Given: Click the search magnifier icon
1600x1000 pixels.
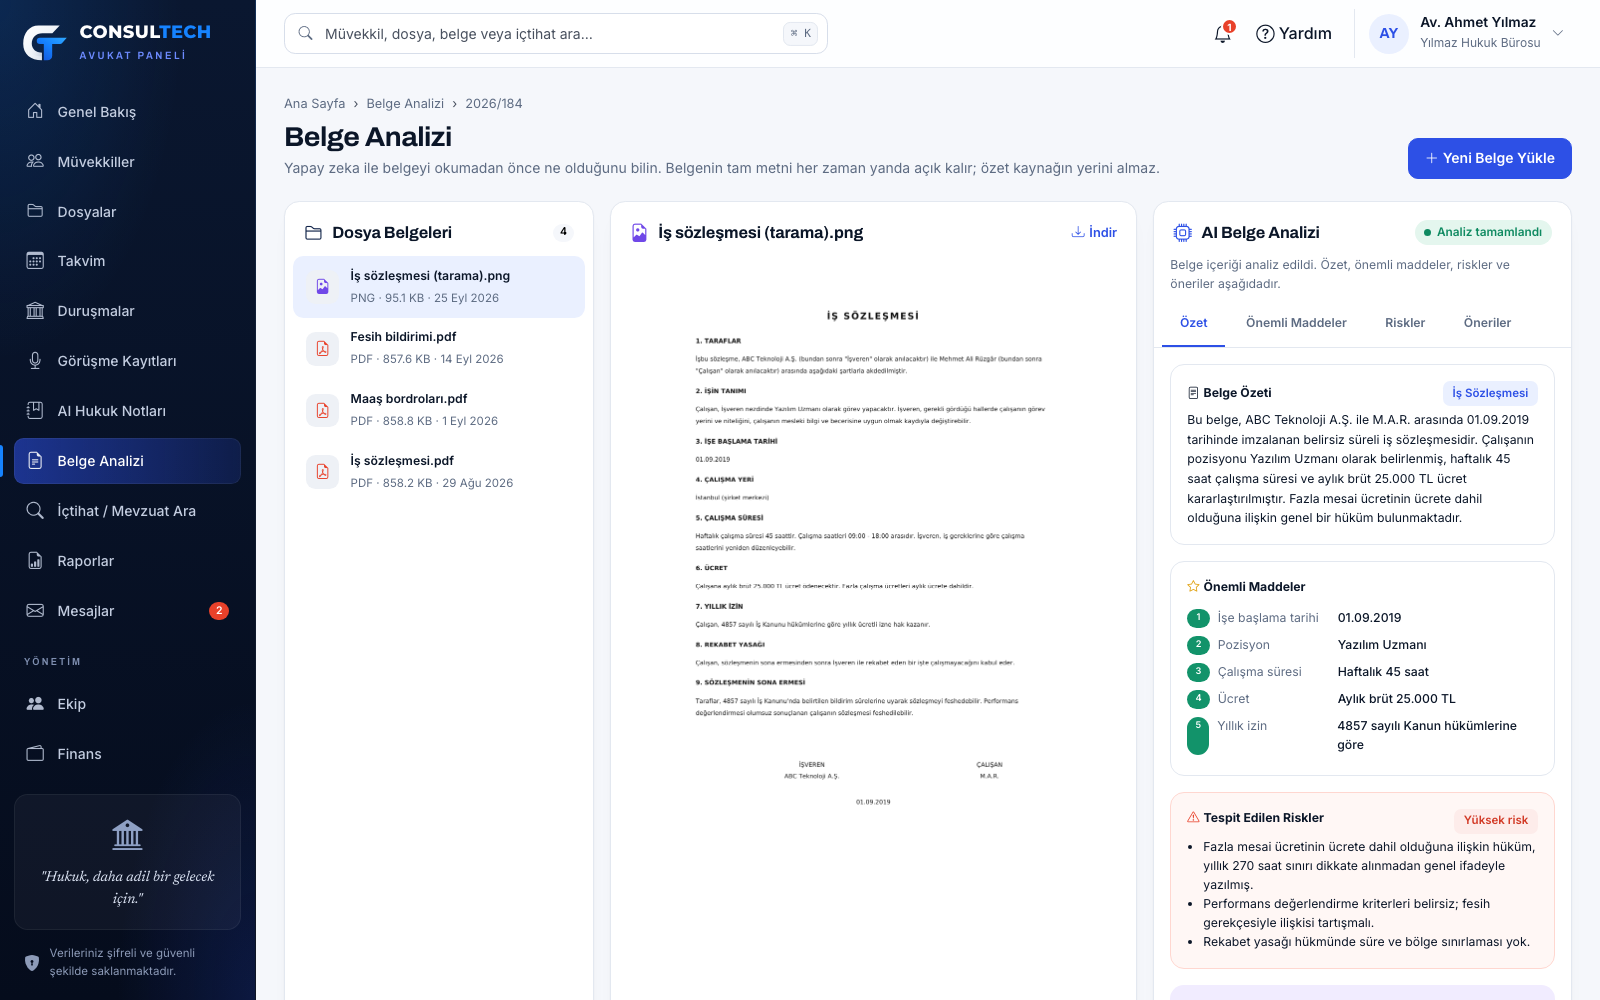Looking at the screenshot, I should 306,33.
